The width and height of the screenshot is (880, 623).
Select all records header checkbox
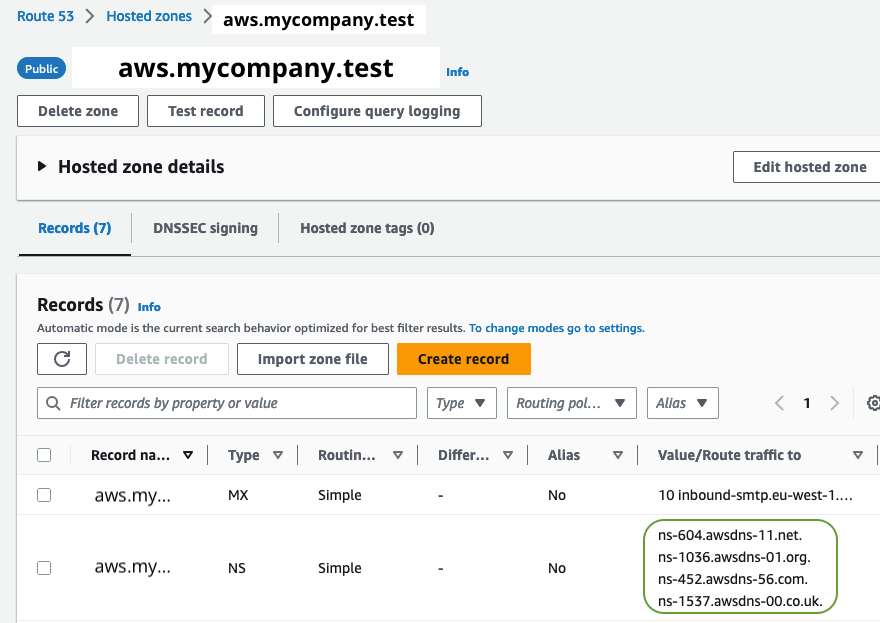pyautogui.click(x=44, y=455)
